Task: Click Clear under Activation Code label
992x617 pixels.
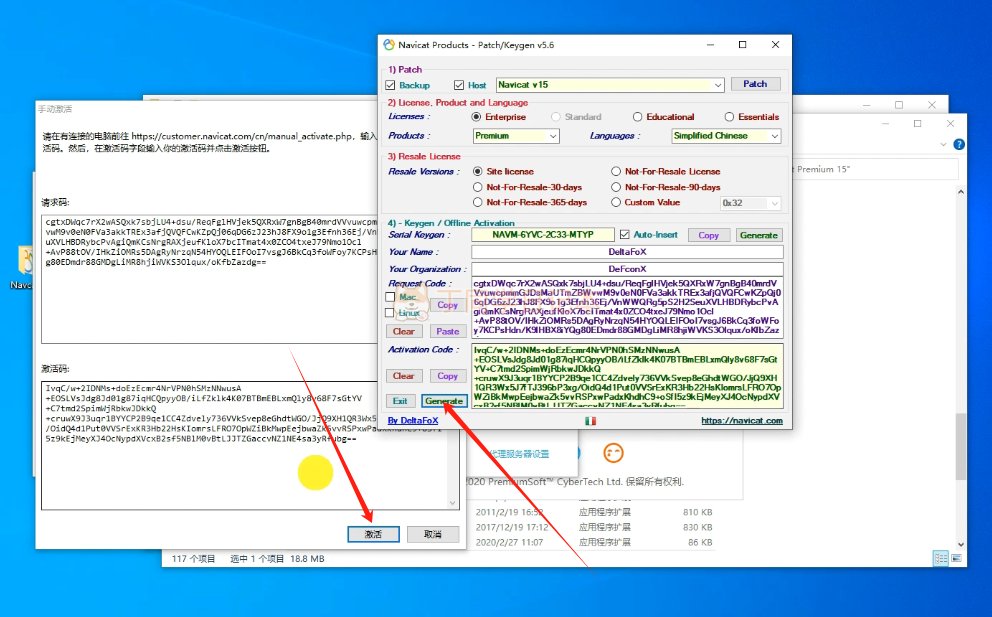Action: coord(404,376)
